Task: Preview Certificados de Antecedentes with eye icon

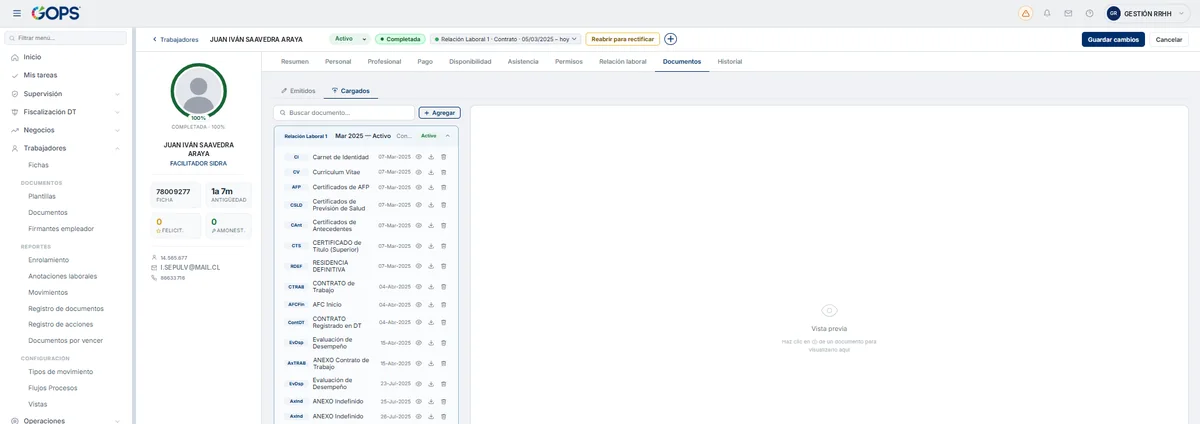Action: point(419,225)
